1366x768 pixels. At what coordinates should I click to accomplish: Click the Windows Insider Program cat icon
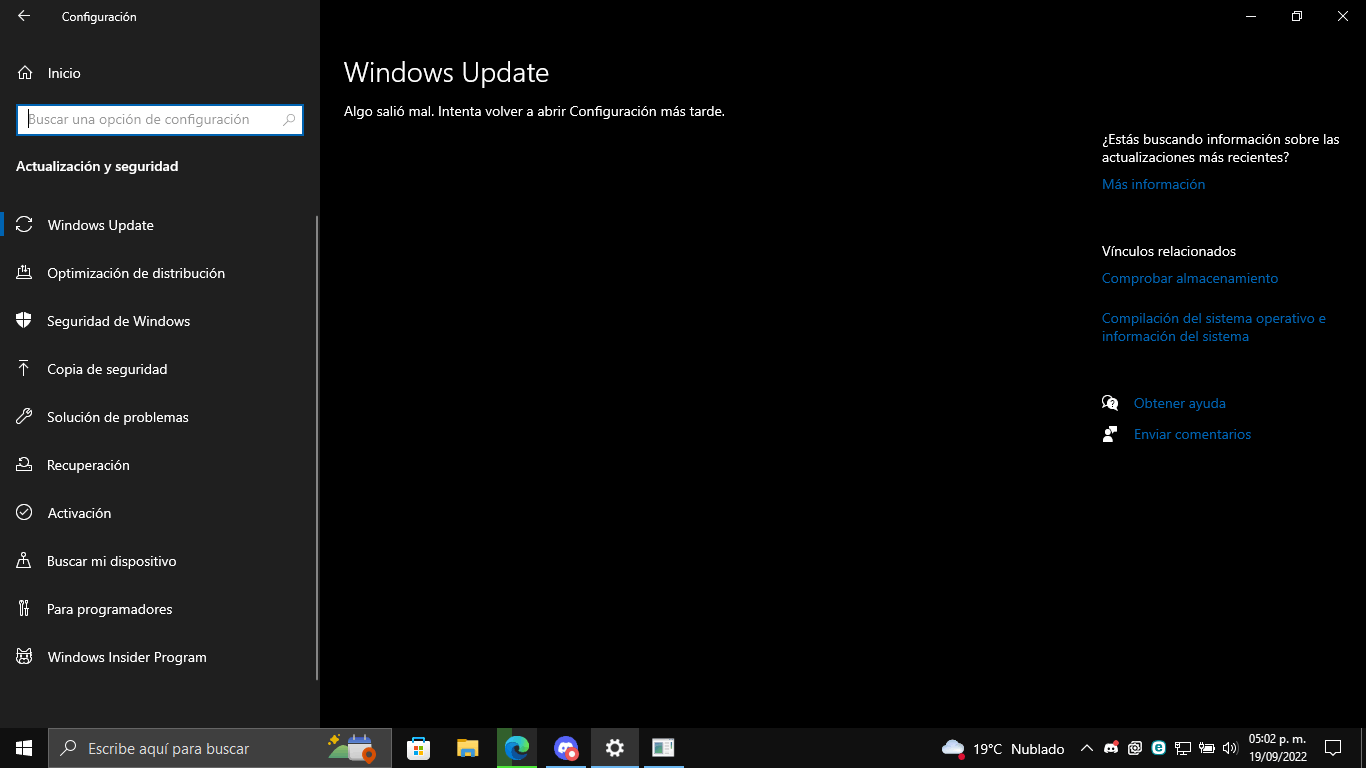pos(25,657)
